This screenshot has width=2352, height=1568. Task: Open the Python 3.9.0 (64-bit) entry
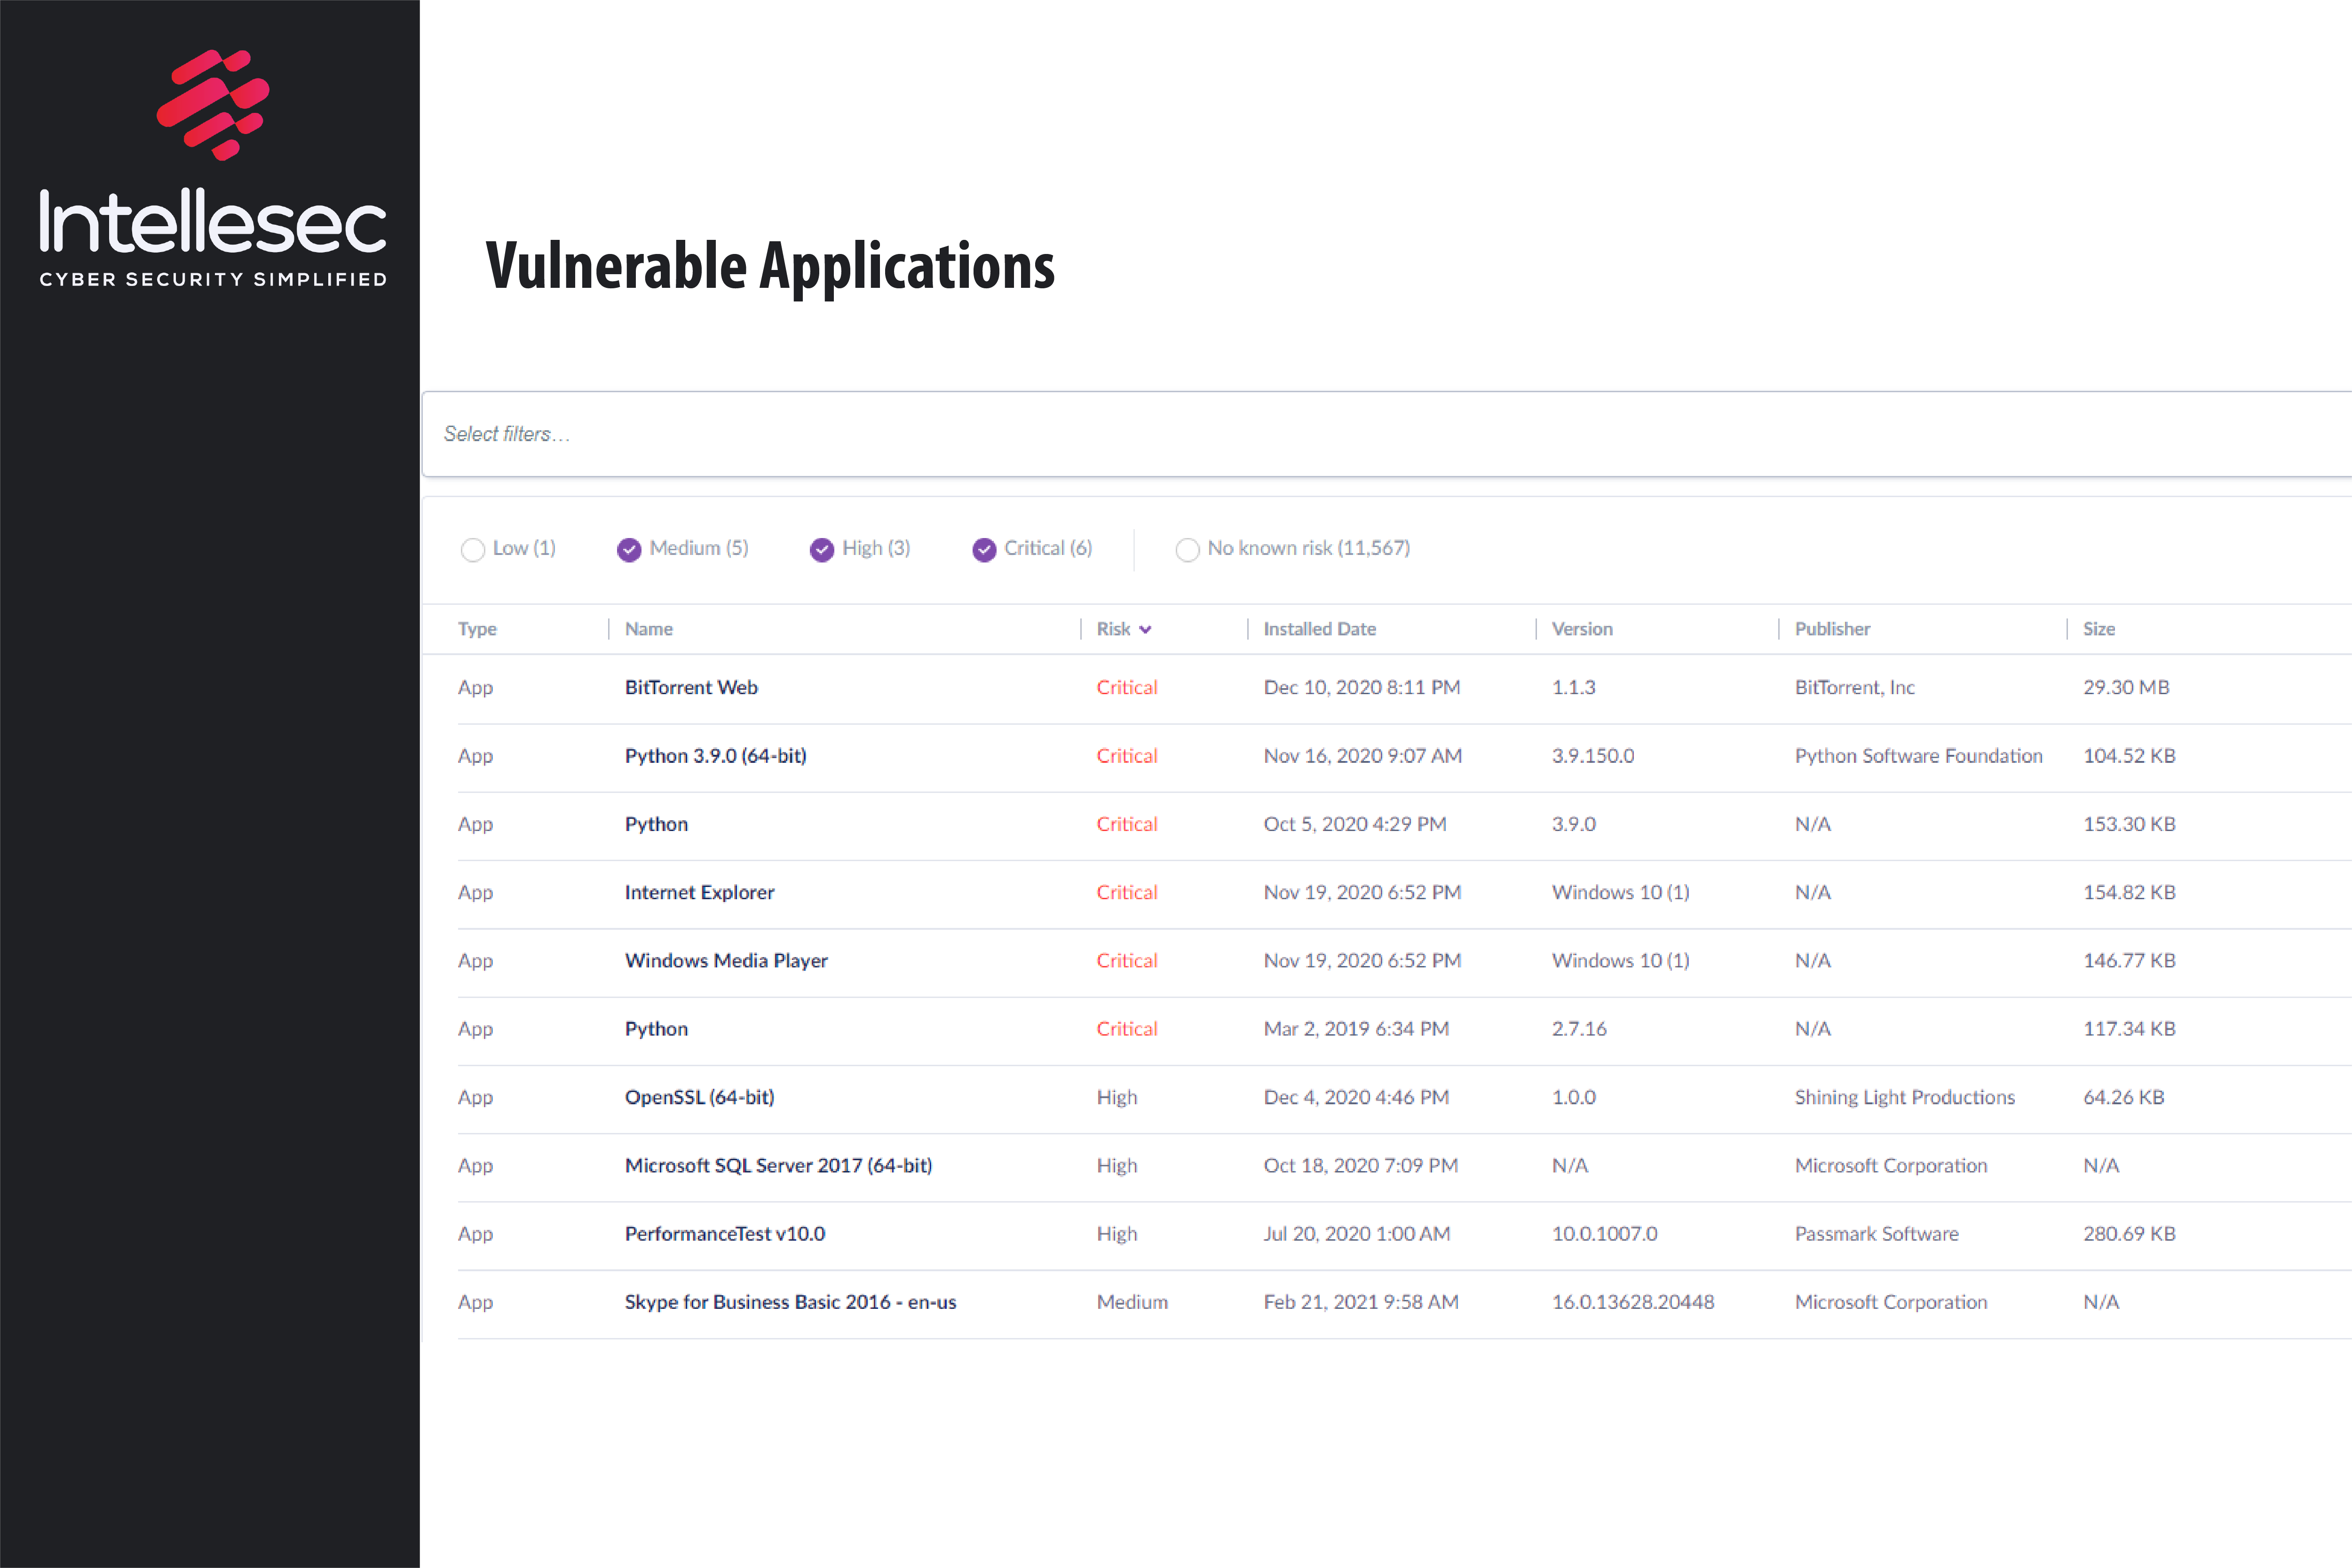[x=715, y=756]
